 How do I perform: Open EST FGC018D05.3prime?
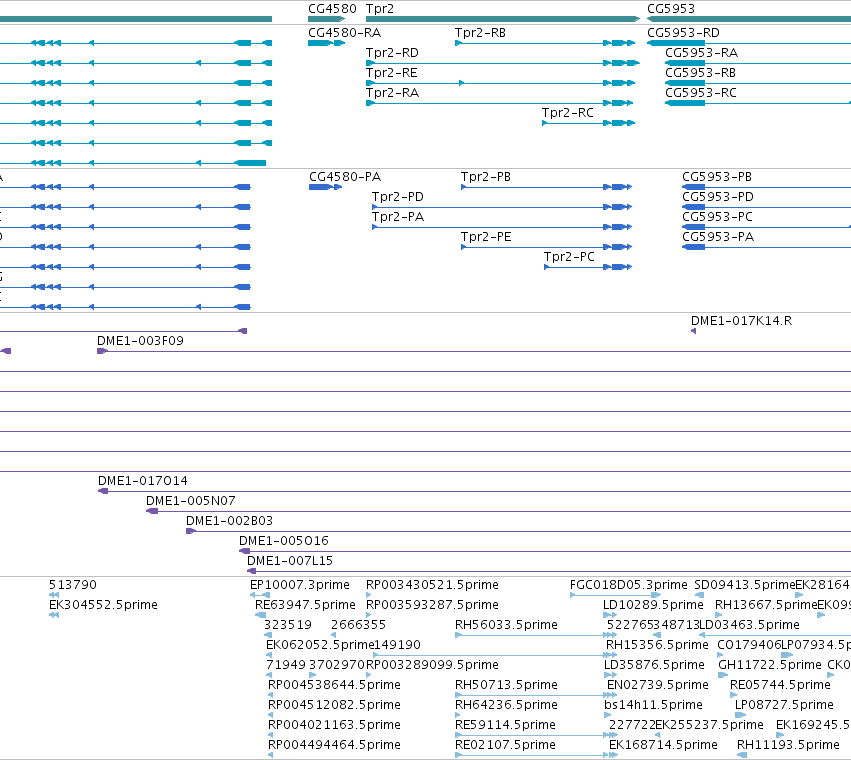(x=628, y=585)
